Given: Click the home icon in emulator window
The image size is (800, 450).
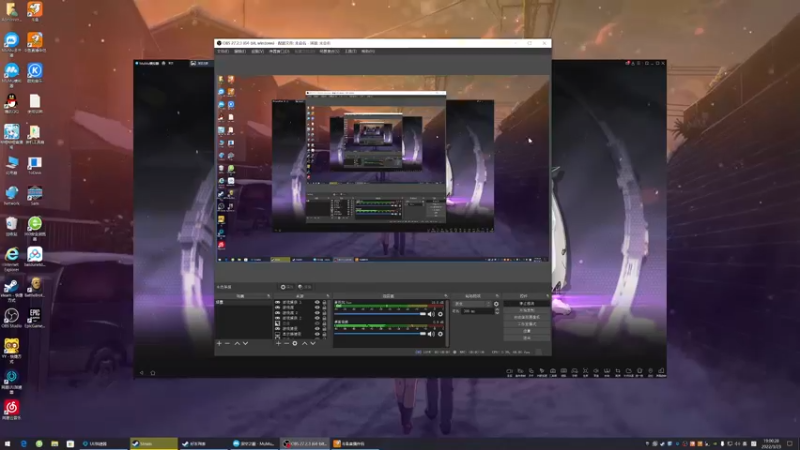Looking at the screenshot, I should [153, 373].
